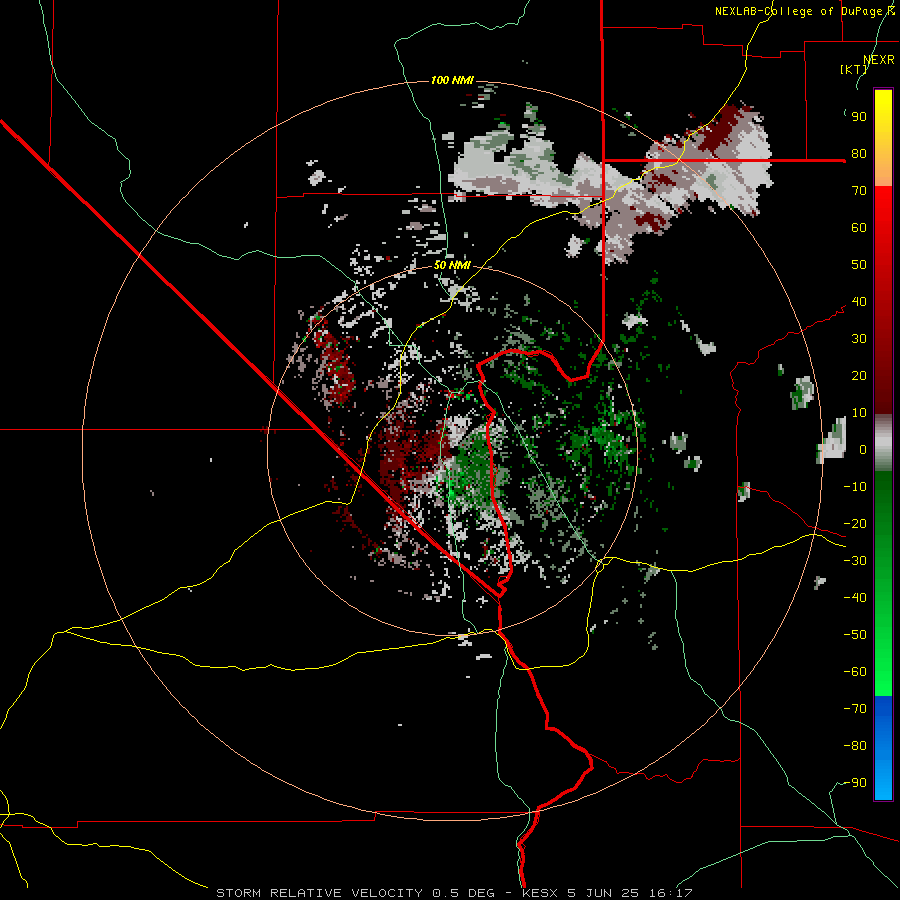This screenshot has width=900, height=900.
Task: Click the yellow top segment of color bar
Action: [x=883, y=138]
